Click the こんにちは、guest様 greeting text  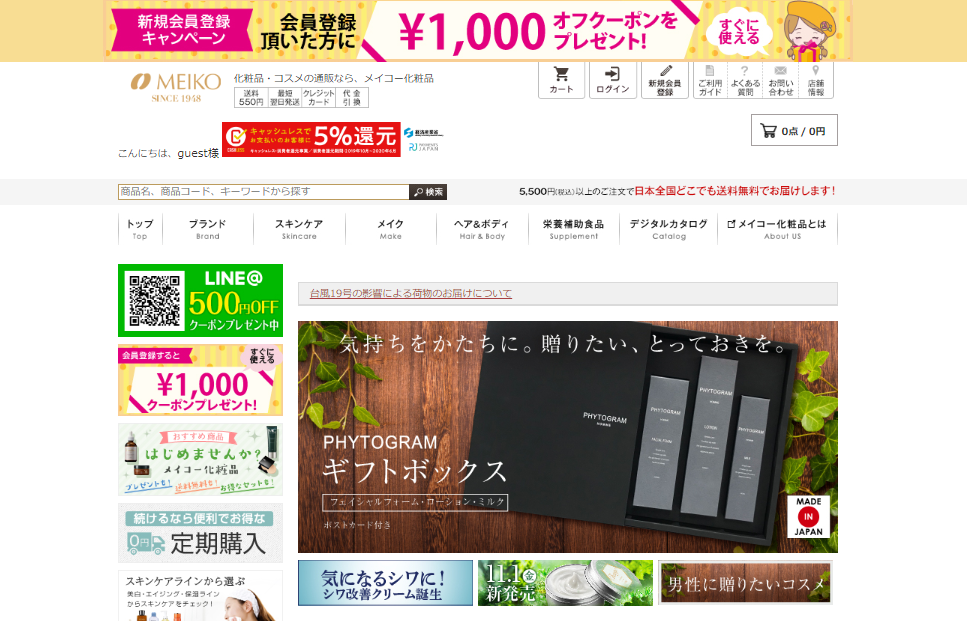tap(168, 153)
